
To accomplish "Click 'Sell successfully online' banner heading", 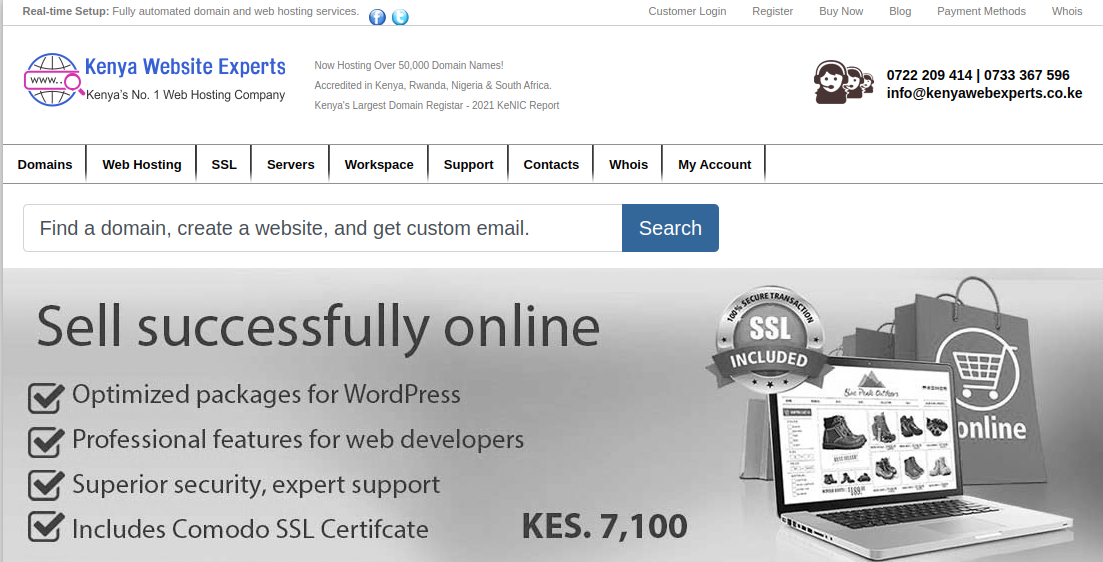I will click(318, 326).
